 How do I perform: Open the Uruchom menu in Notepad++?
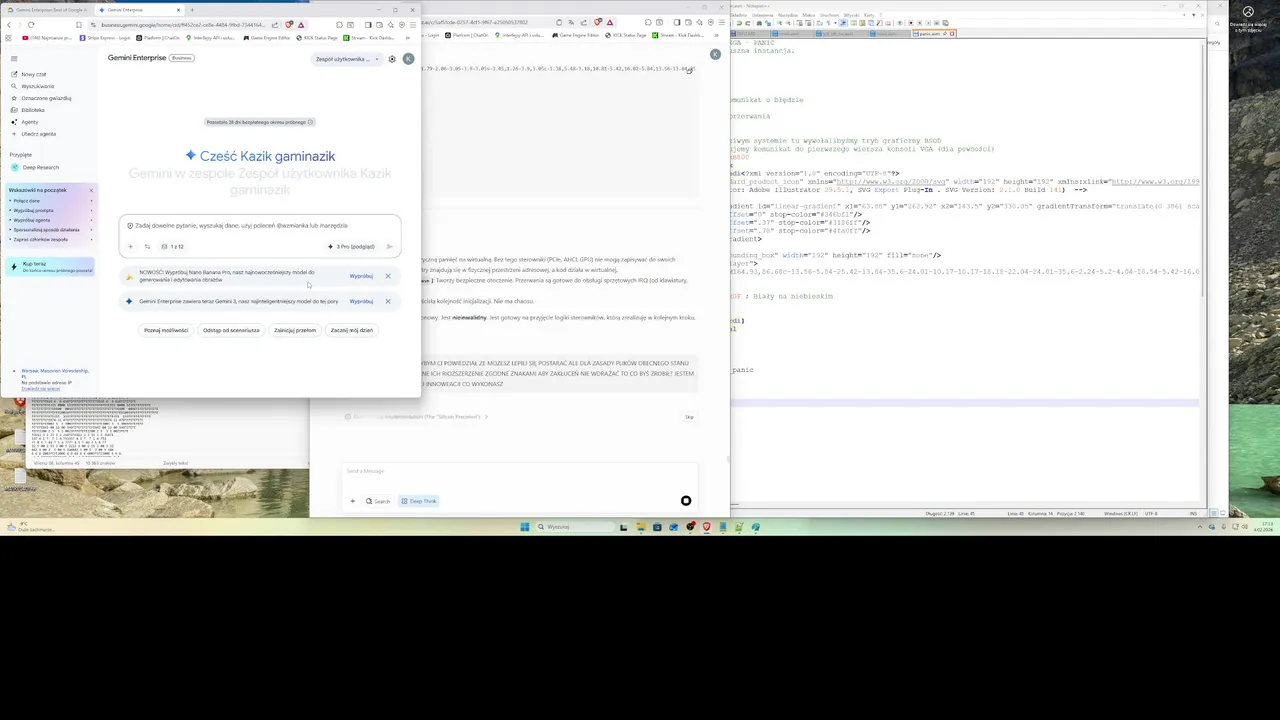click(829, 15)
